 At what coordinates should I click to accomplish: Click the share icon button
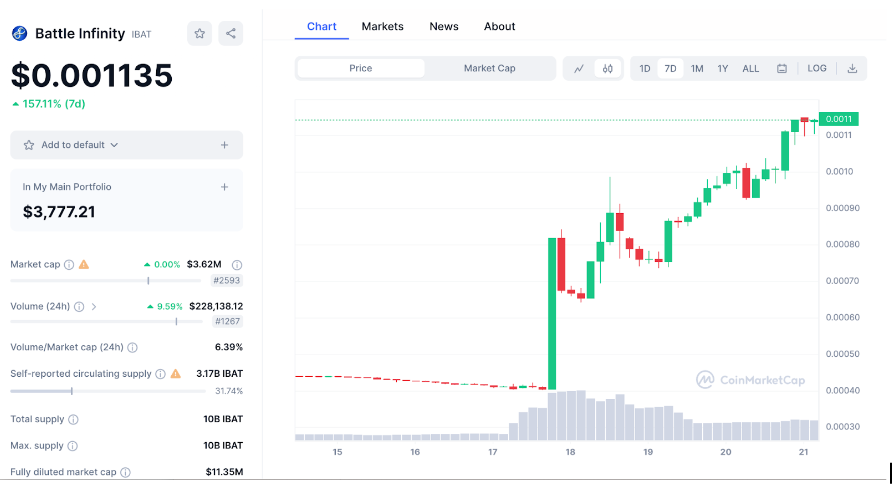click(x=231, y=33)
